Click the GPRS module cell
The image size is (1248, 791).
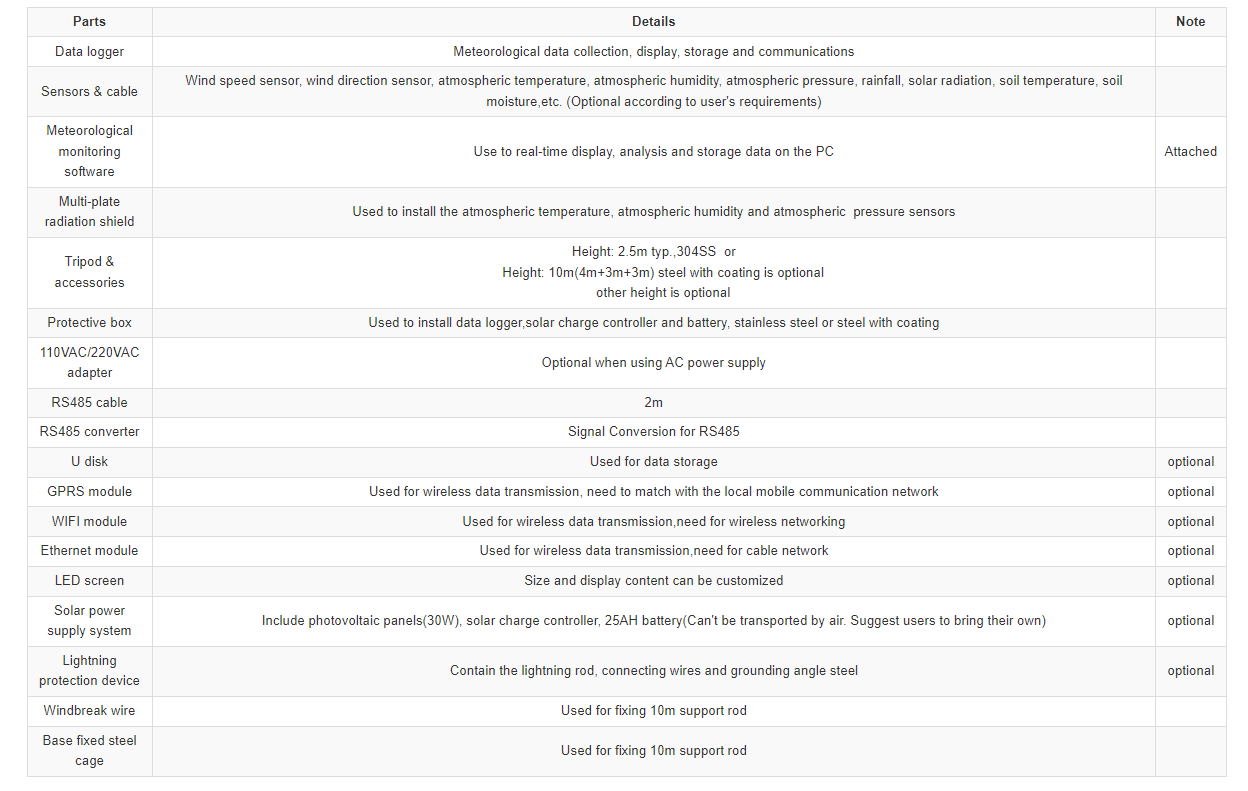pyautogui.click(x=89, y=492)
